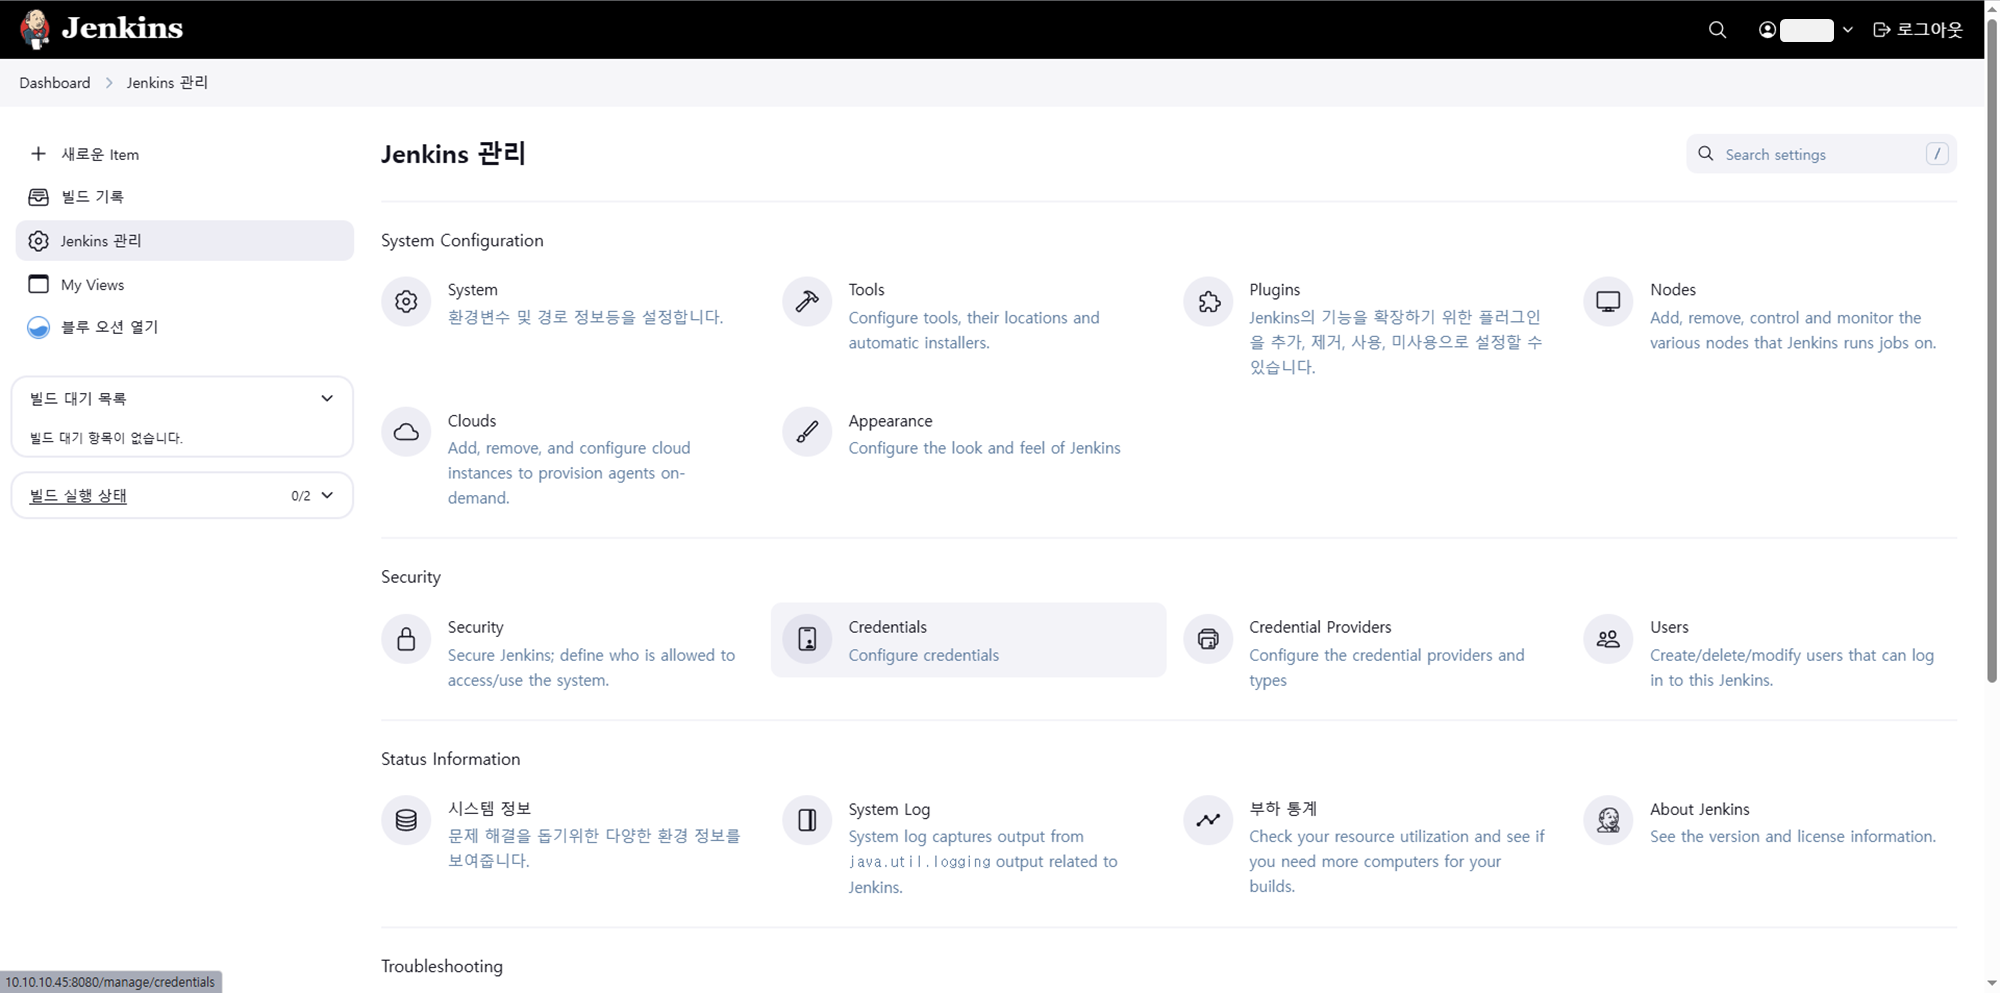
Task: Open the 부하 통계 chart icon
Action: (x=1208, y=820)
